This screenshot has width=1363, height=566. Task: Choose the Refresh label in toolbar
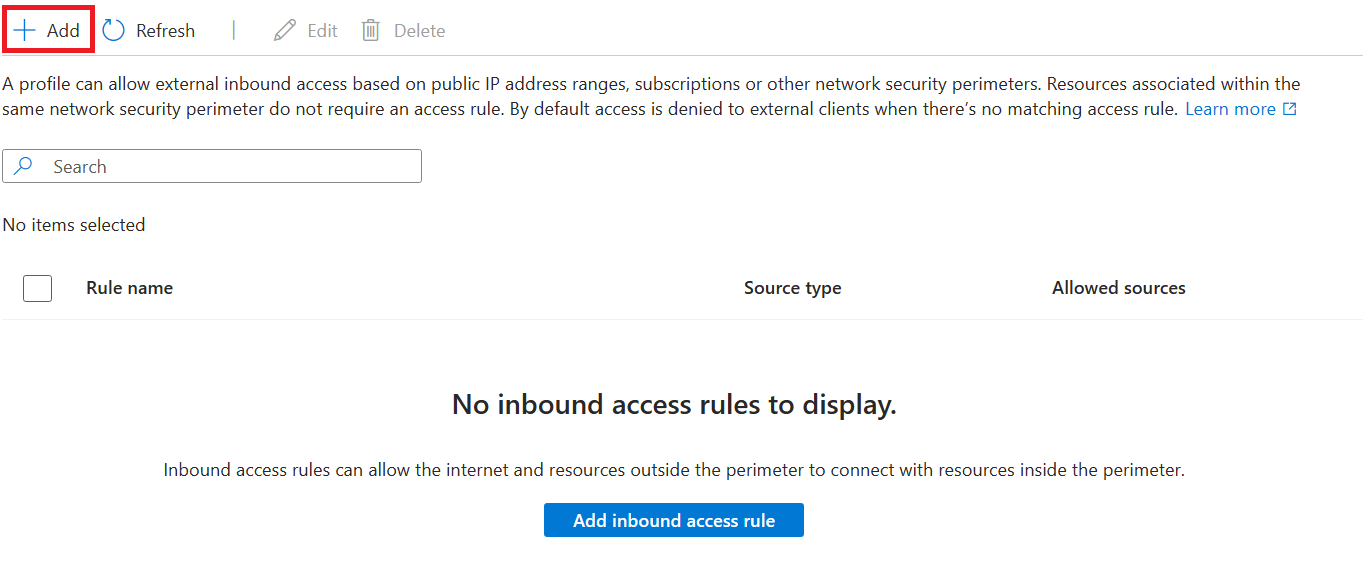(165, 31)
